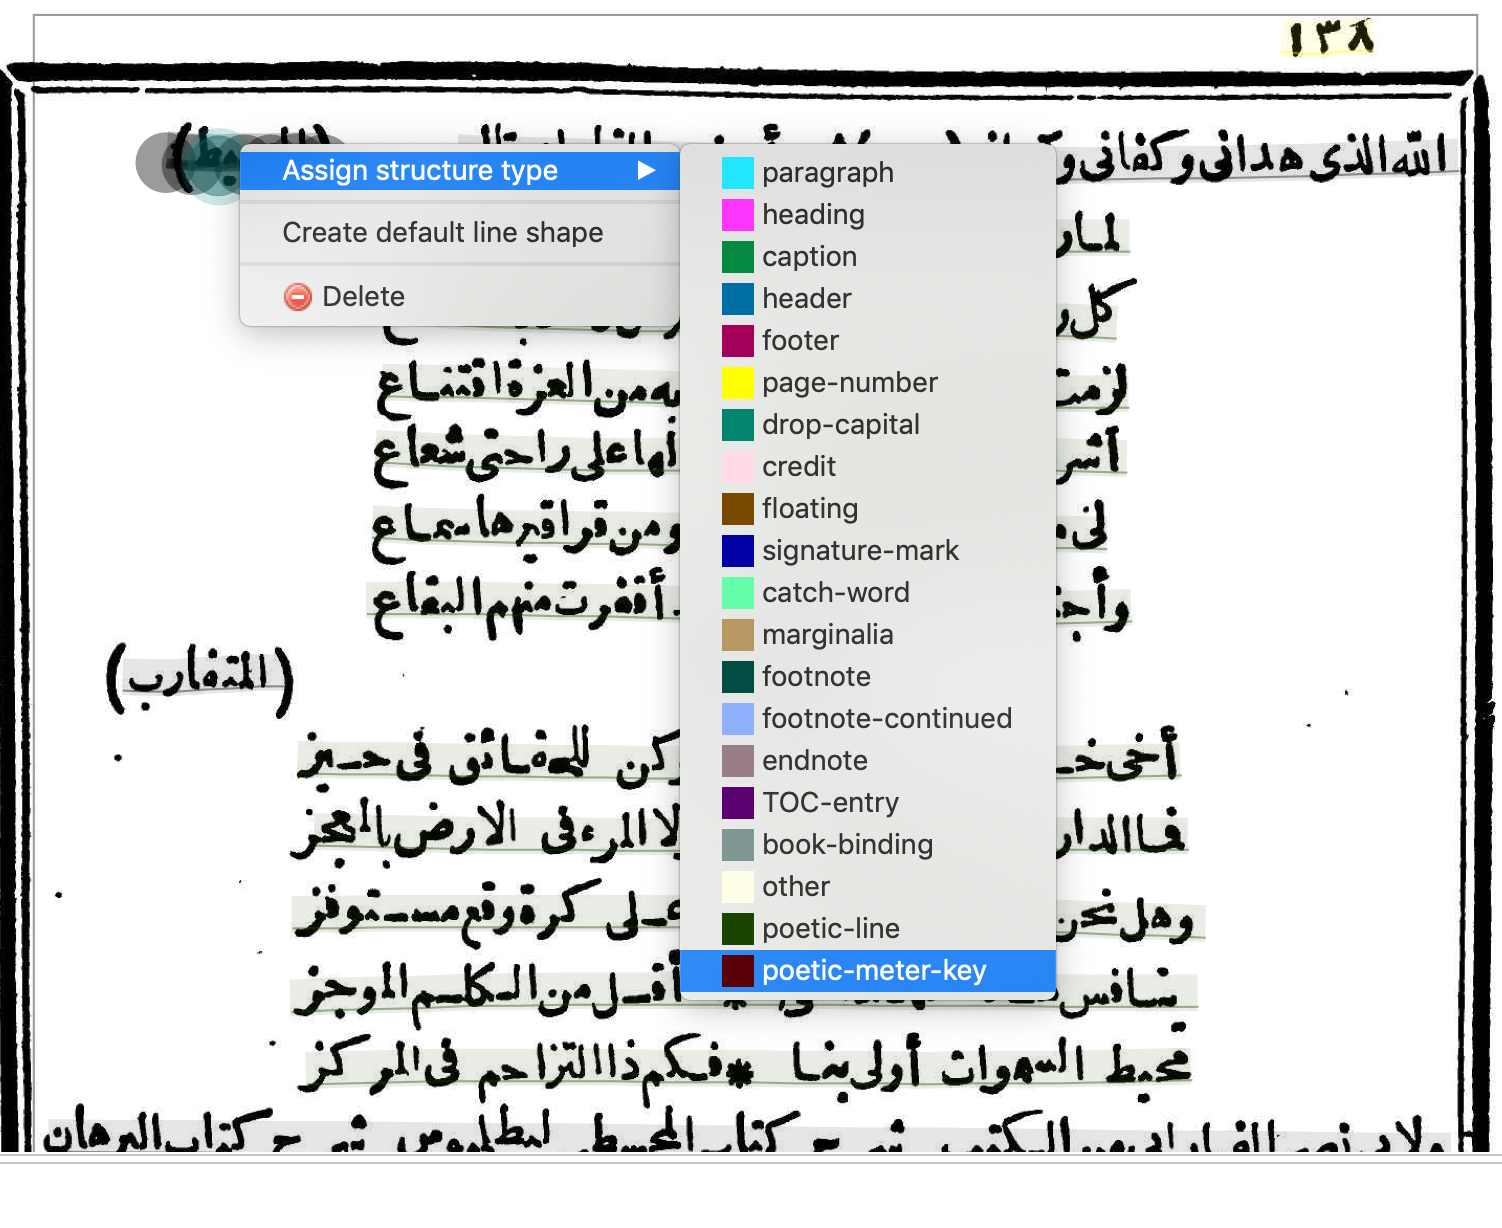Click the red Delete minus icon
1502x1228 pixels.
tap(298, 297)
